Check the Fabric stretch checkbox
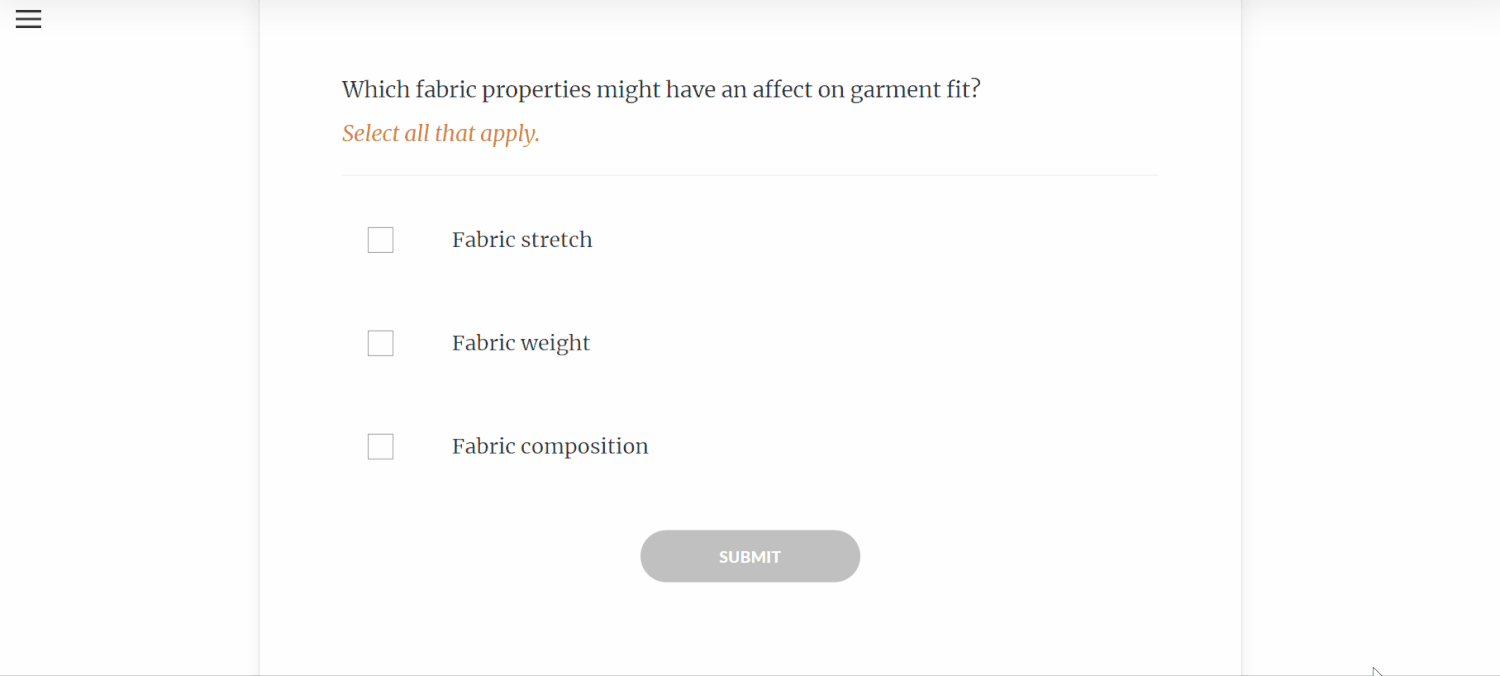 380,240
